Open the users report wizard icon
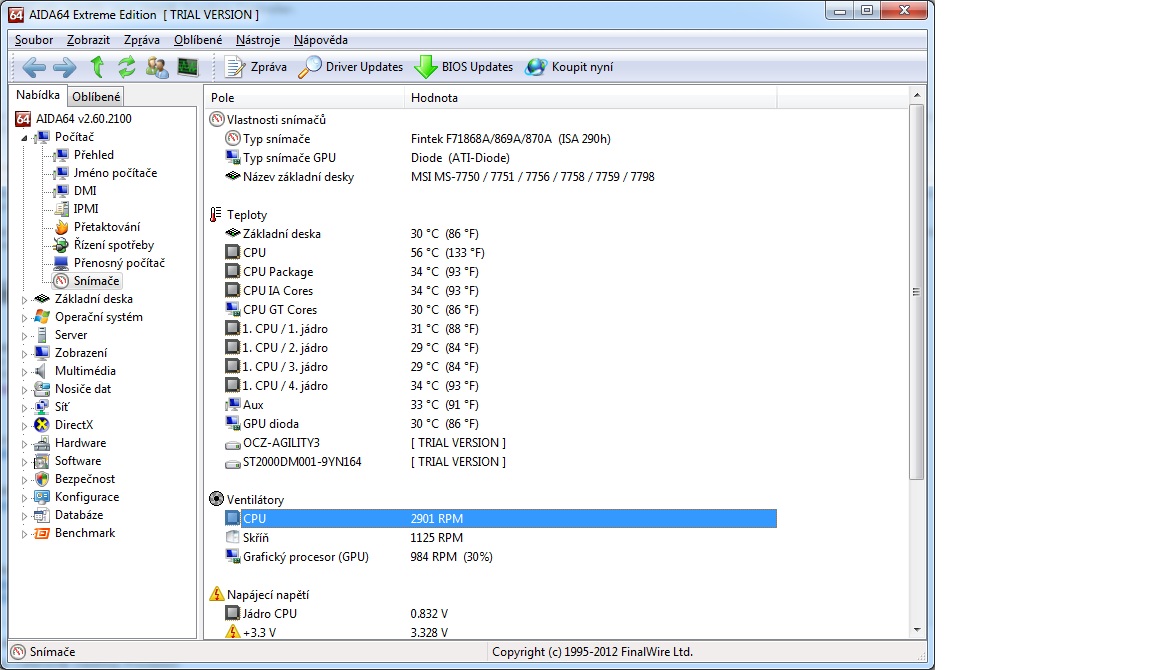1152x670 pixels. pos(156,67)
